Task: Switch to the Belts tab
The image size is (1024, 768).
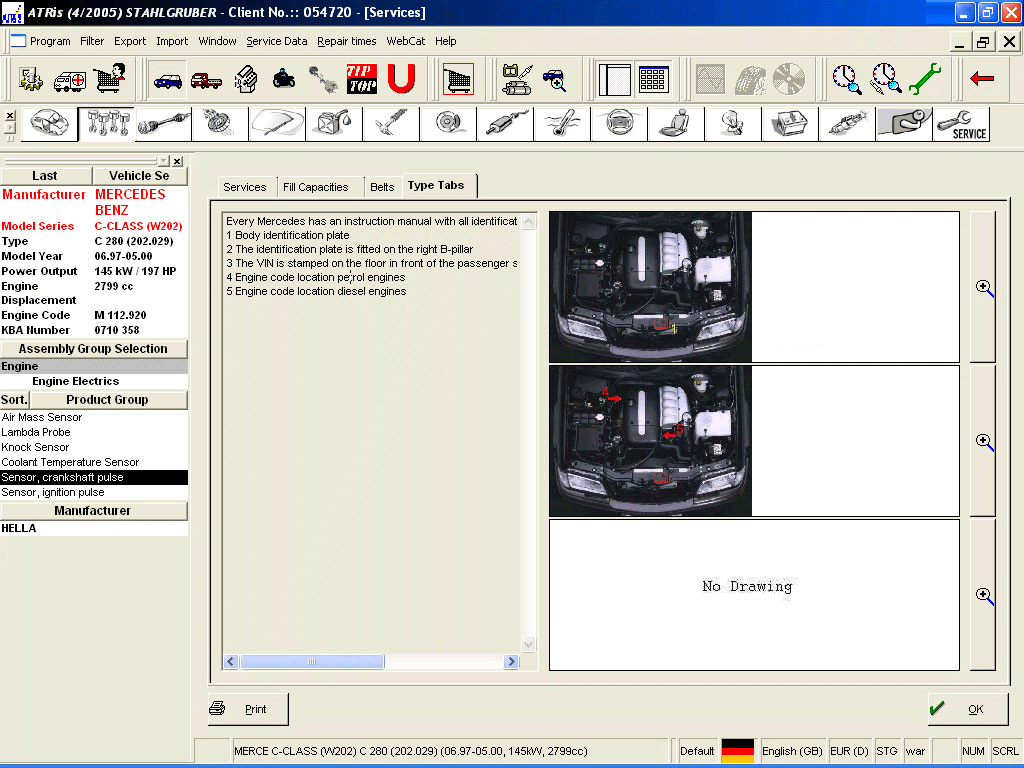Action: pyautogui.click(x=382, y=187)
